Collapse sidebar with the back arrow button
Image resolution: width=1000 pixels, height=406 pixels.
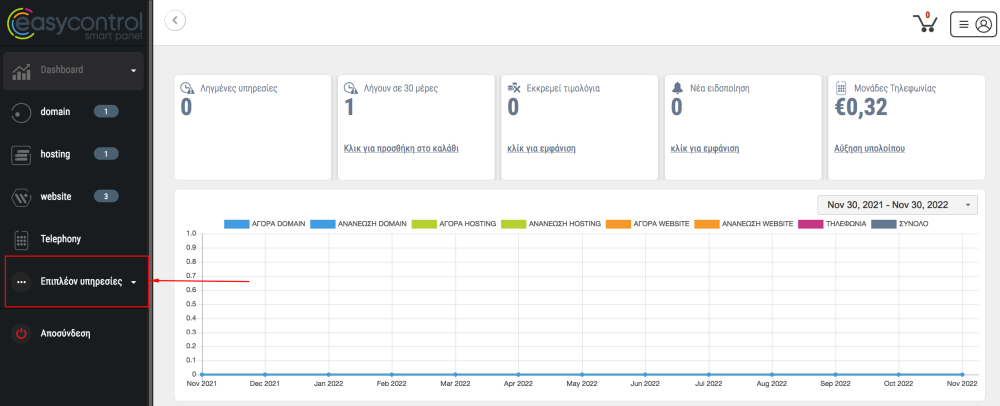click(x=175, y=20)
